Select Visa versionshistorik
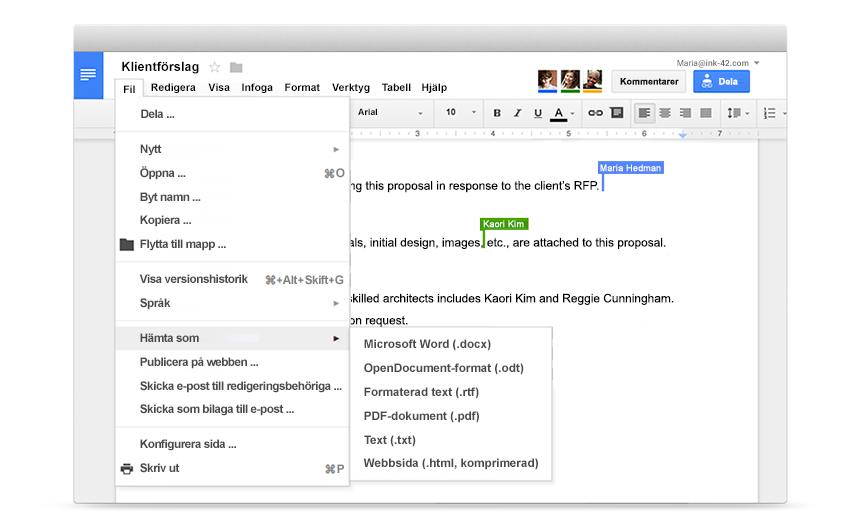Screen dimensions: 853x532 (232, 280)
